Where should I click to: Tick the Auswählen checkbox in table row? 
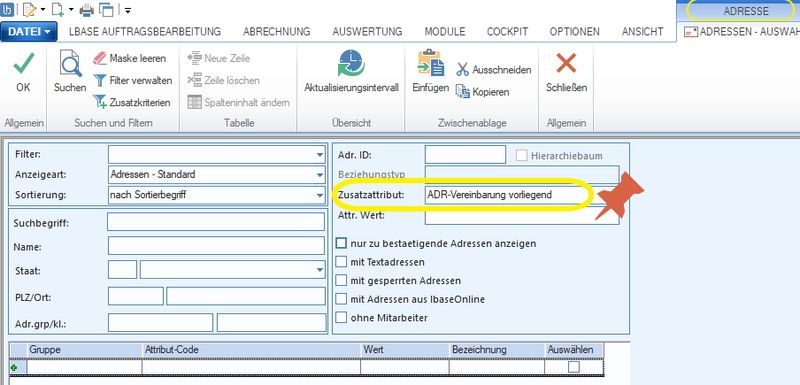[574, 367]
